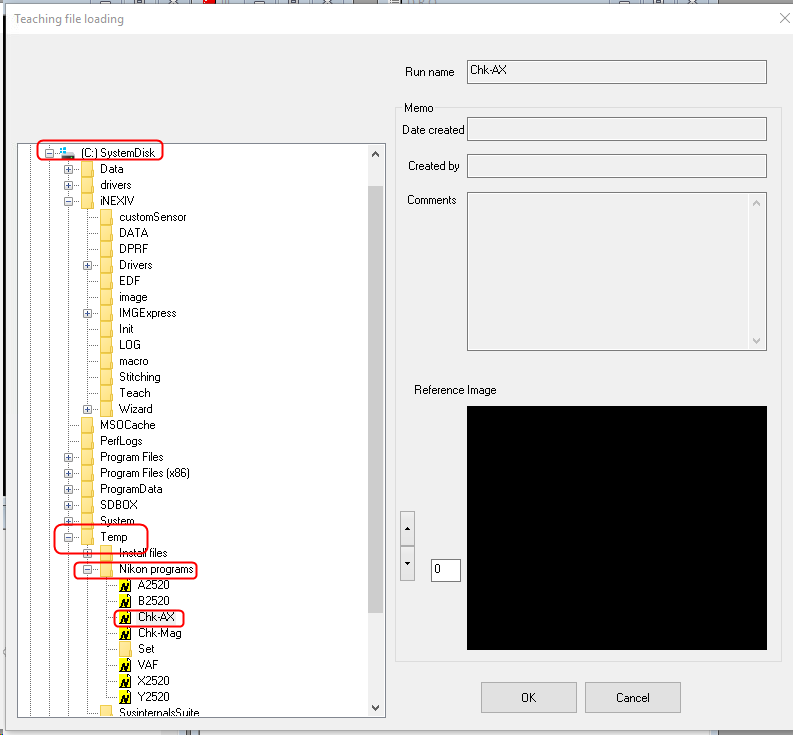Select the Chk-AX teaching file icon
793x735 pixels.
coord(125,617)
